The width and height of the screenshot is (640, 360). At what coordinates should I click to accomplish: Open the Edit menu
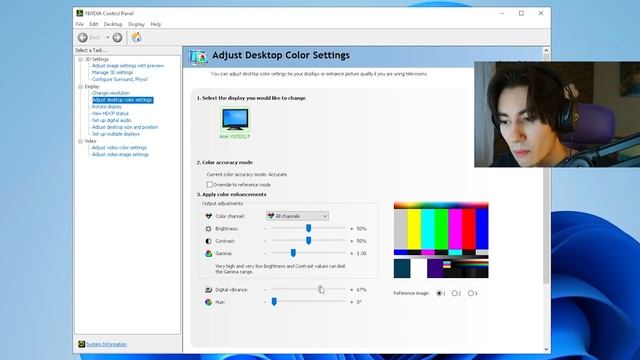tap(94, 24)
